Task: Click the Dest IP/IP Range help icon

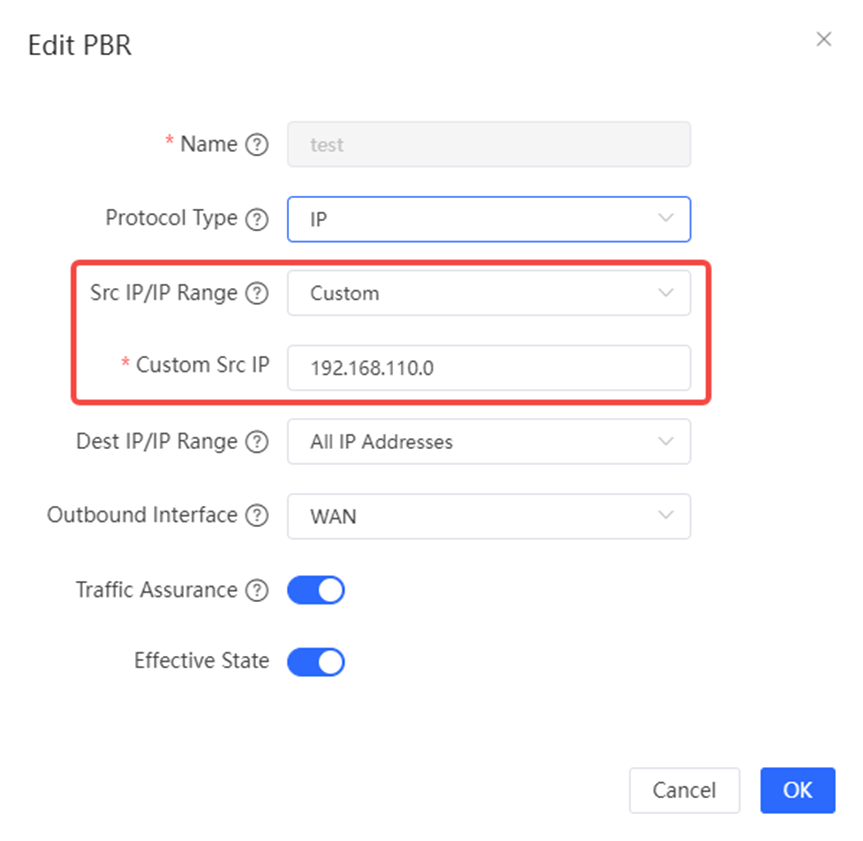Action: (256, 441)
